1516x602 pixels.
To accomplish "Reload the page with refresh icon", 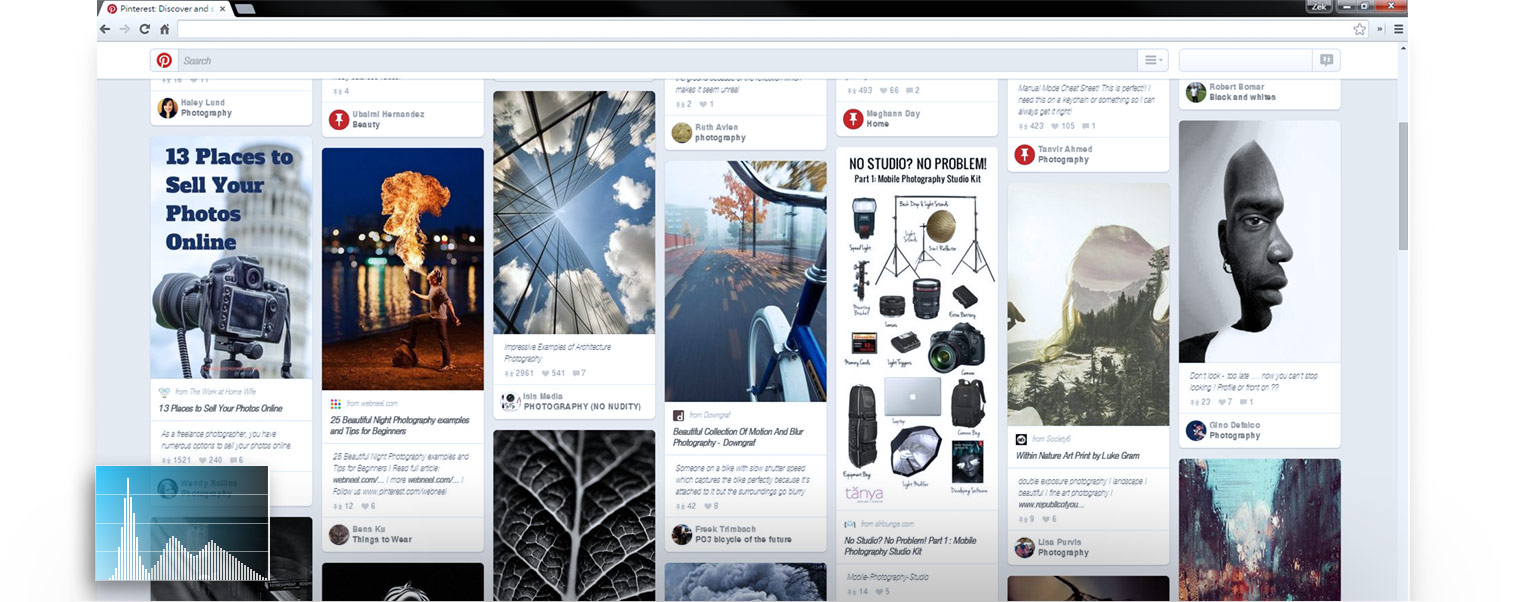I will (x=145, y=29).
